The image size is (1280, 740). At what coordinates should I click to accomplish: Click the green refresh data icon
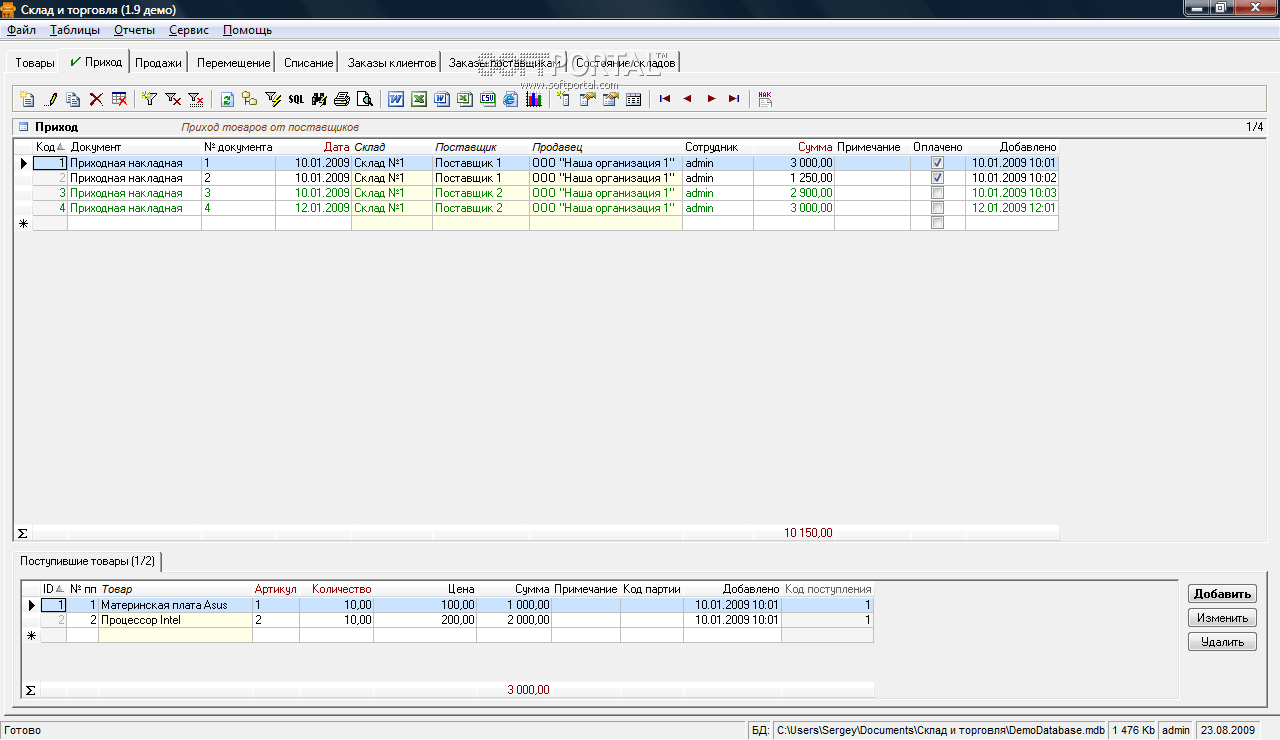coord(227,99)
